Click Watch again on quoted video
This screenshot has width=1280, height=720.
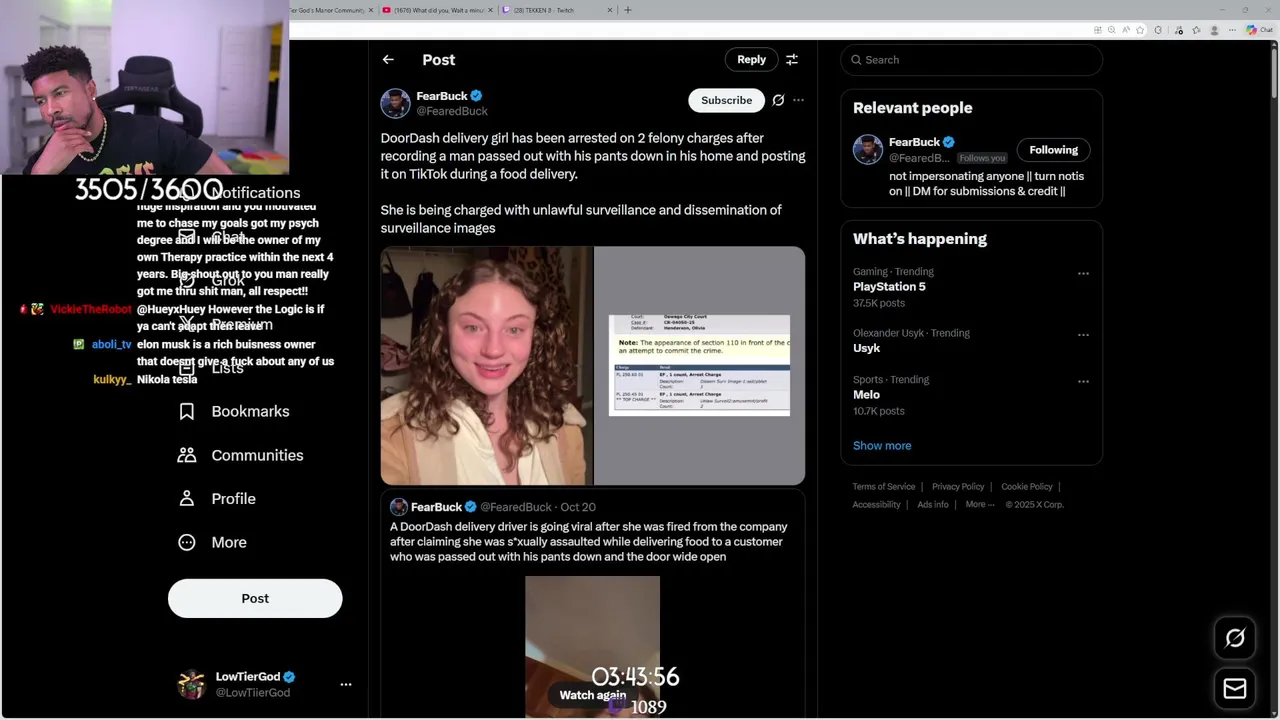tap(592, 695)
